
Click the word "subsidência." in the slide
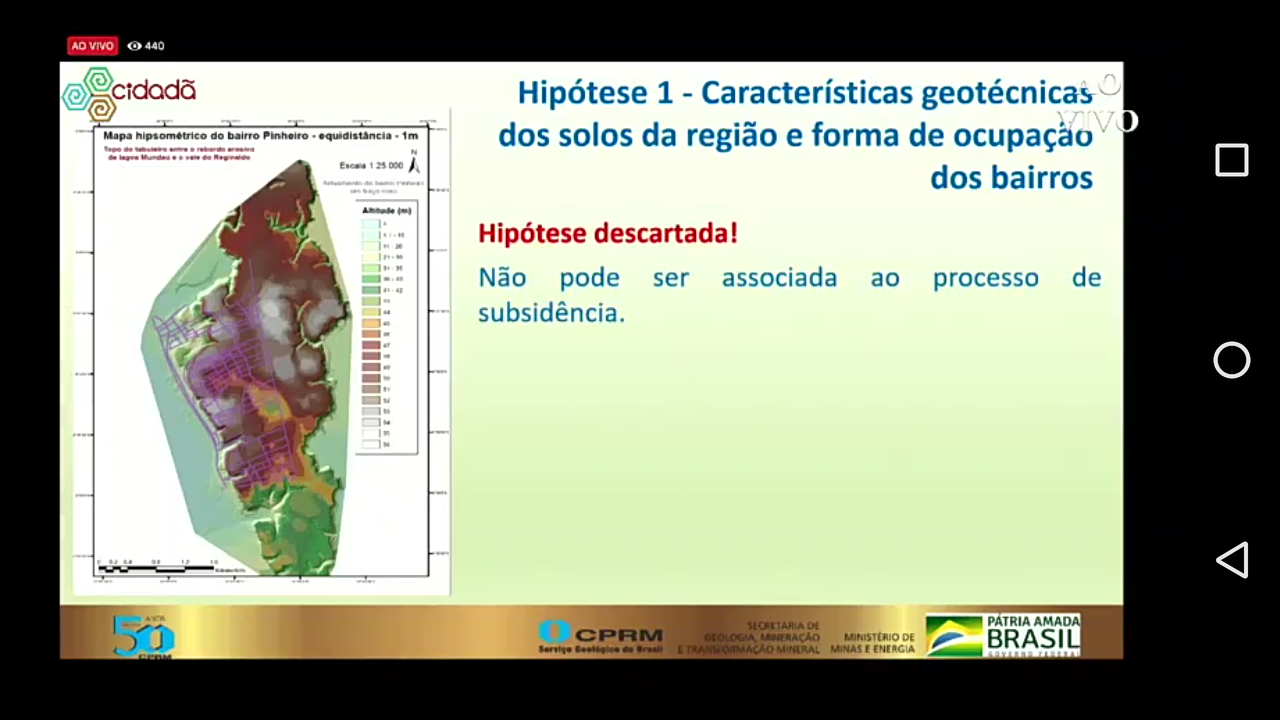(x=551, y=312)
